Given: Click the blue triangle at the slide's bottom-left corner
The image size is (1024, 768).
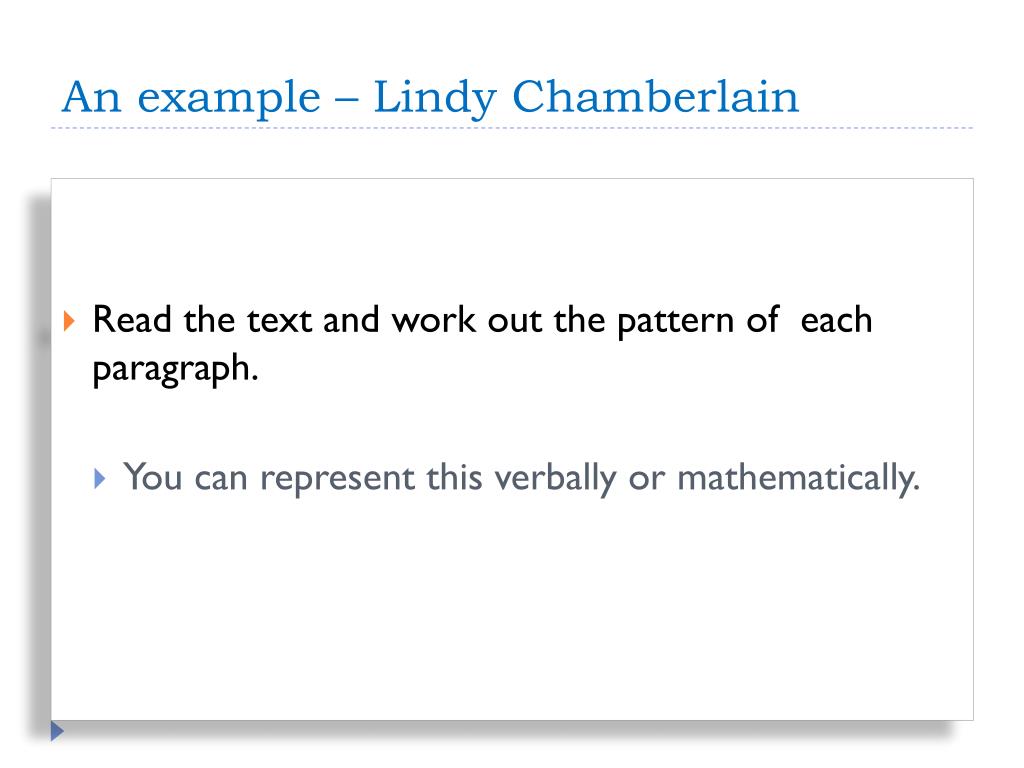Looking at the screenshot, I should click(x=57, y=731).
